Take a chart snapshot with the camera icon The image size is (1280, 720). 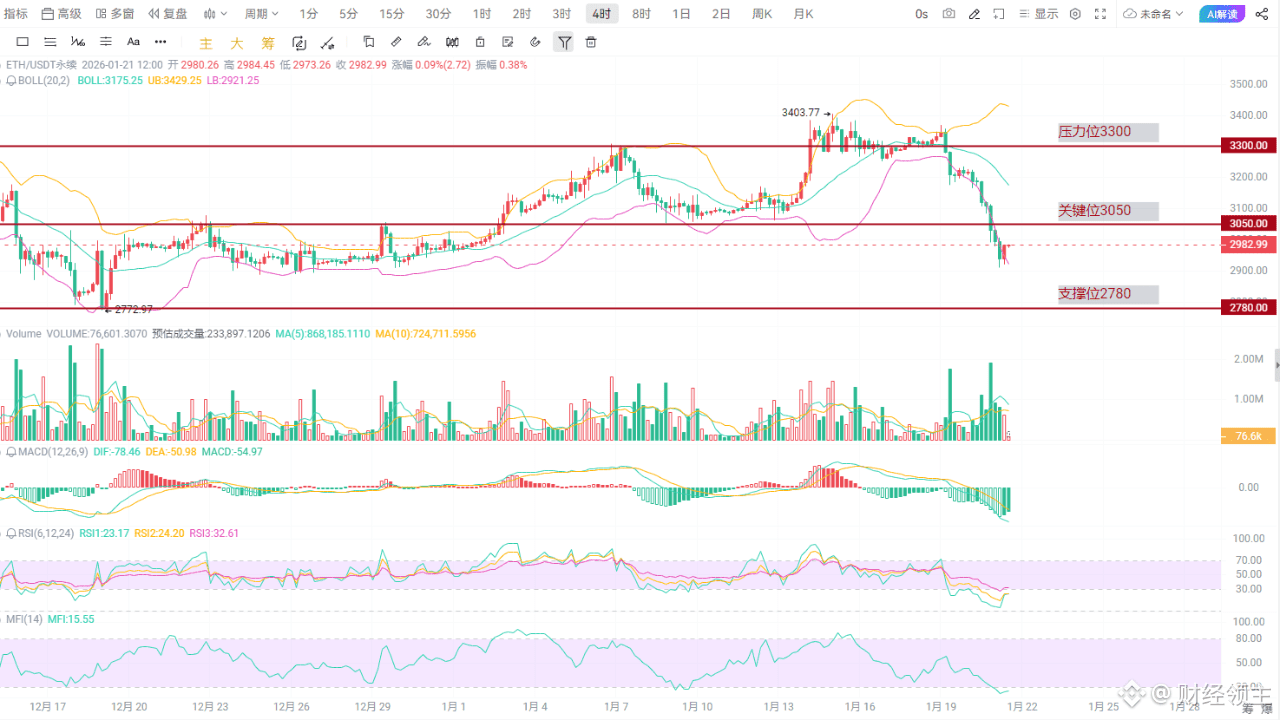coord(948,13)
